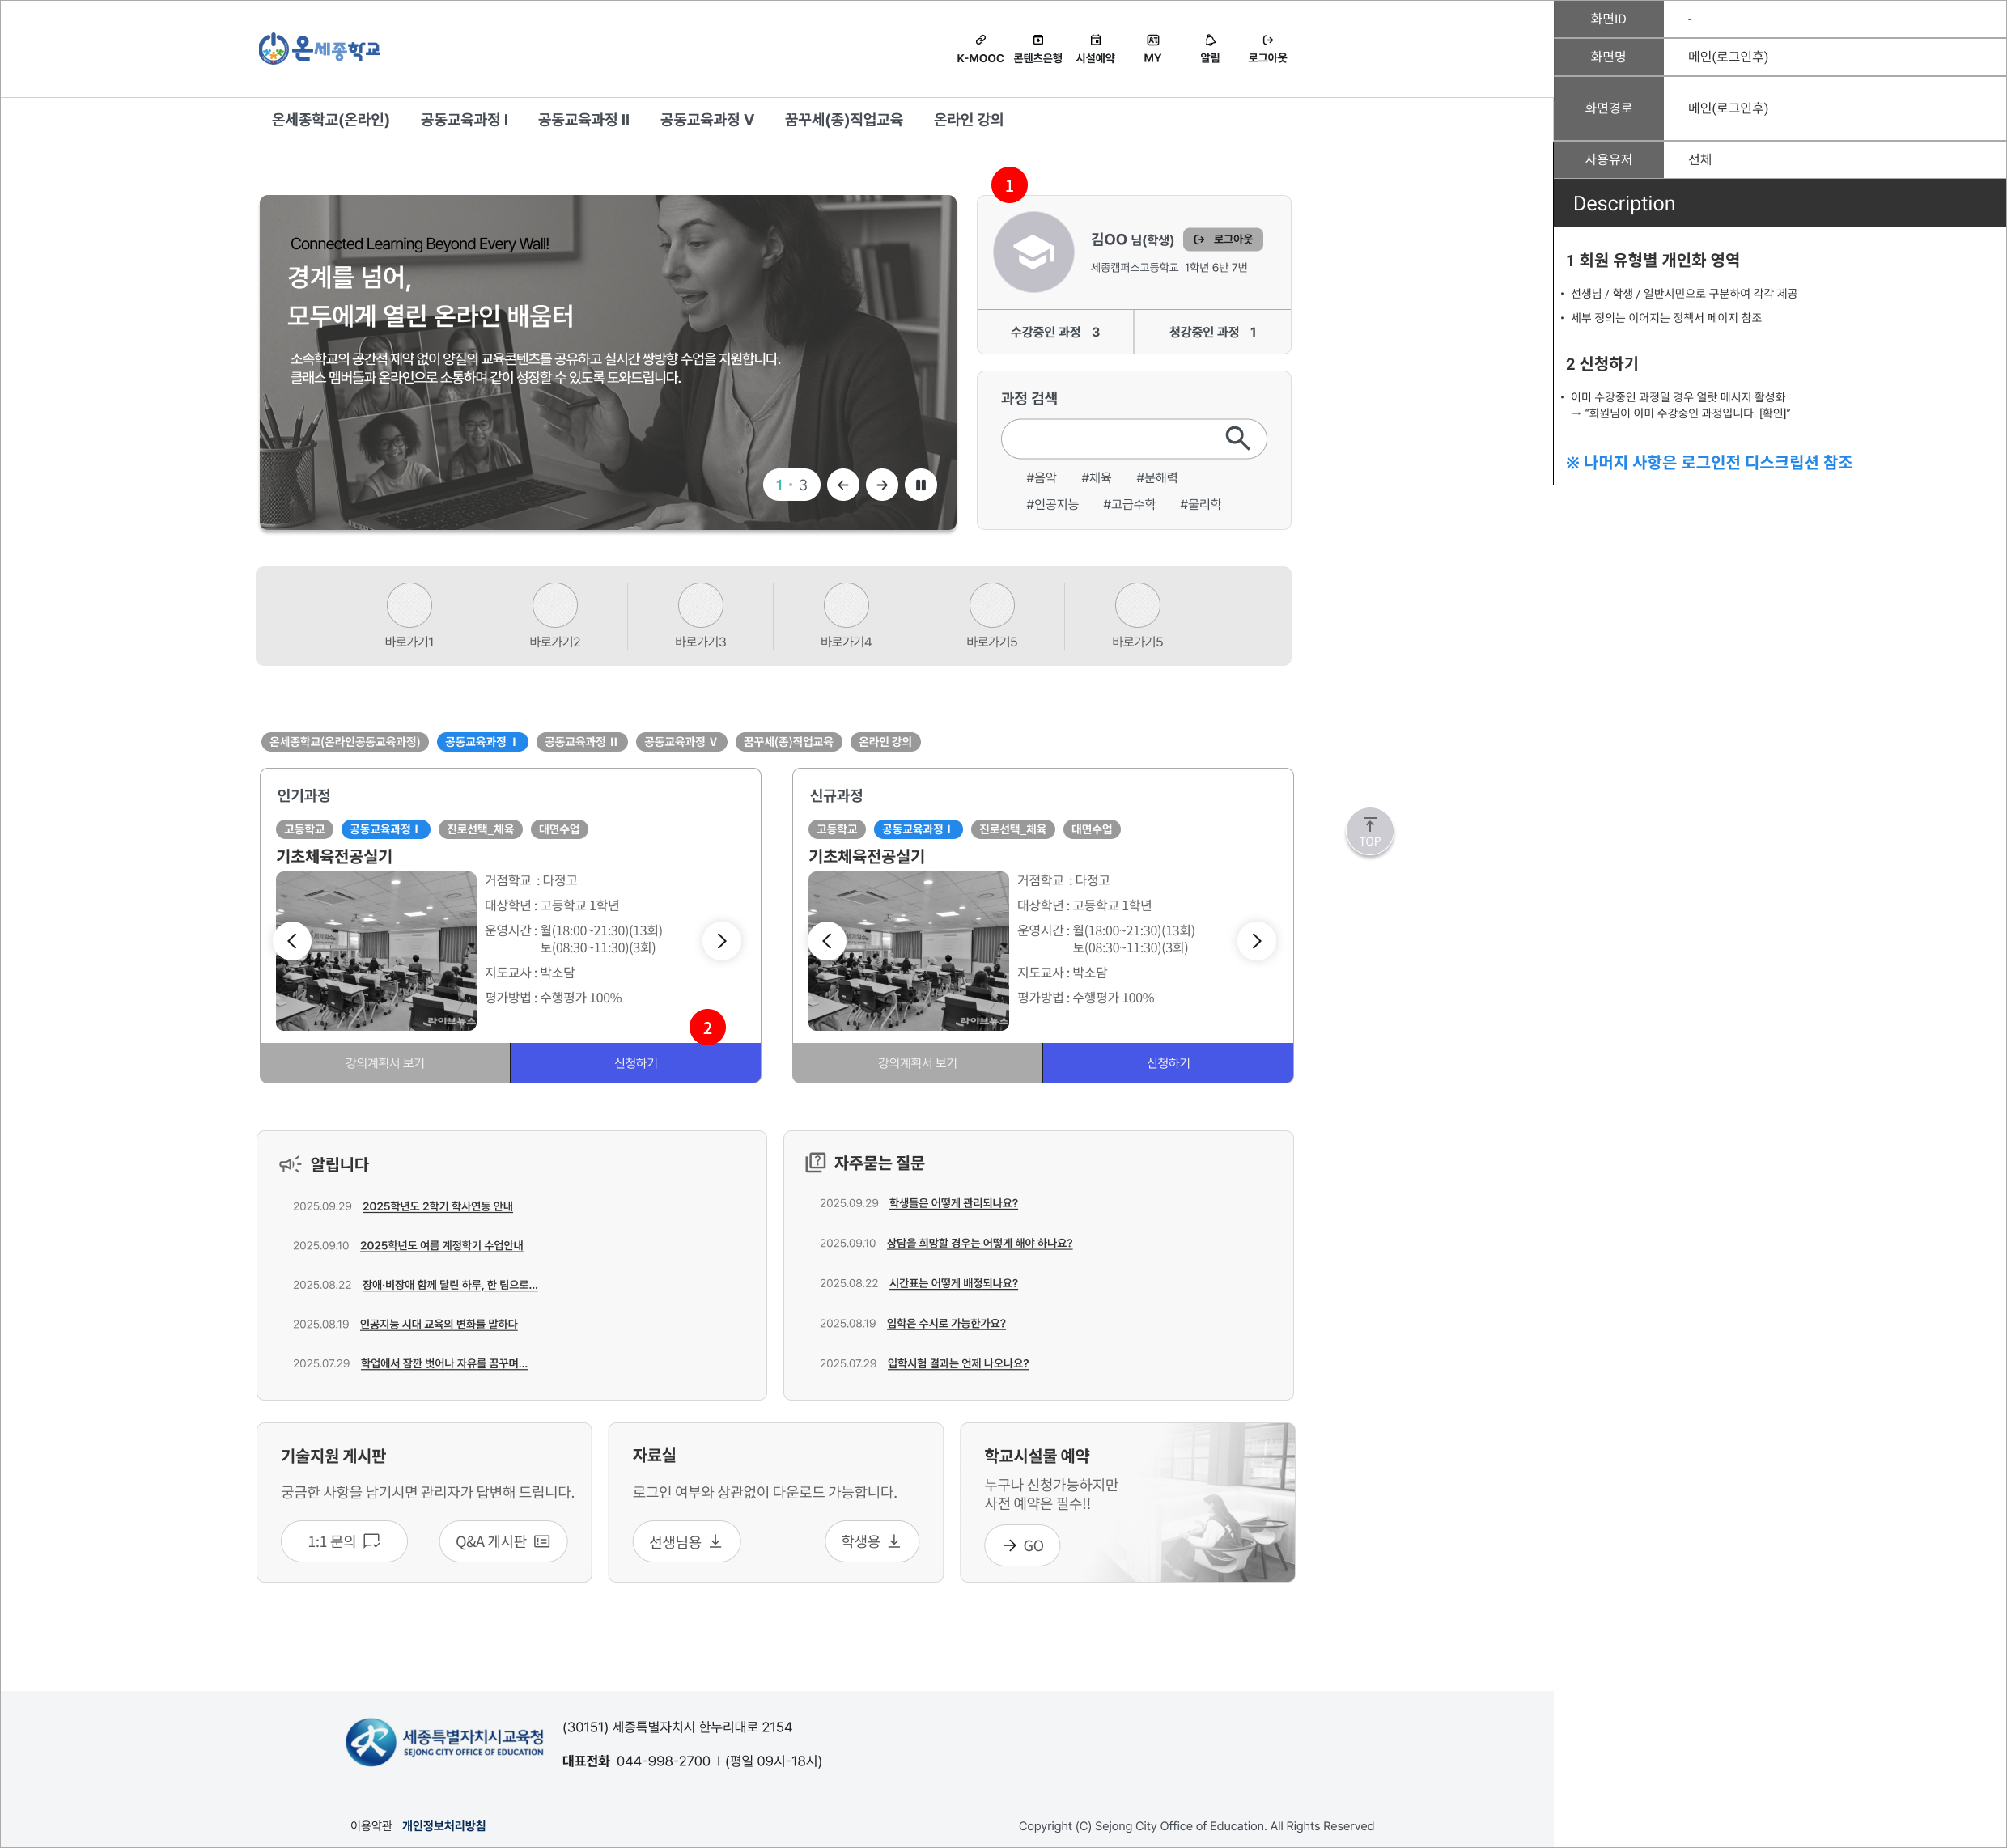
Task: Click the student profile avatar
Action: pyautogui.click(x=1033, y=252)
